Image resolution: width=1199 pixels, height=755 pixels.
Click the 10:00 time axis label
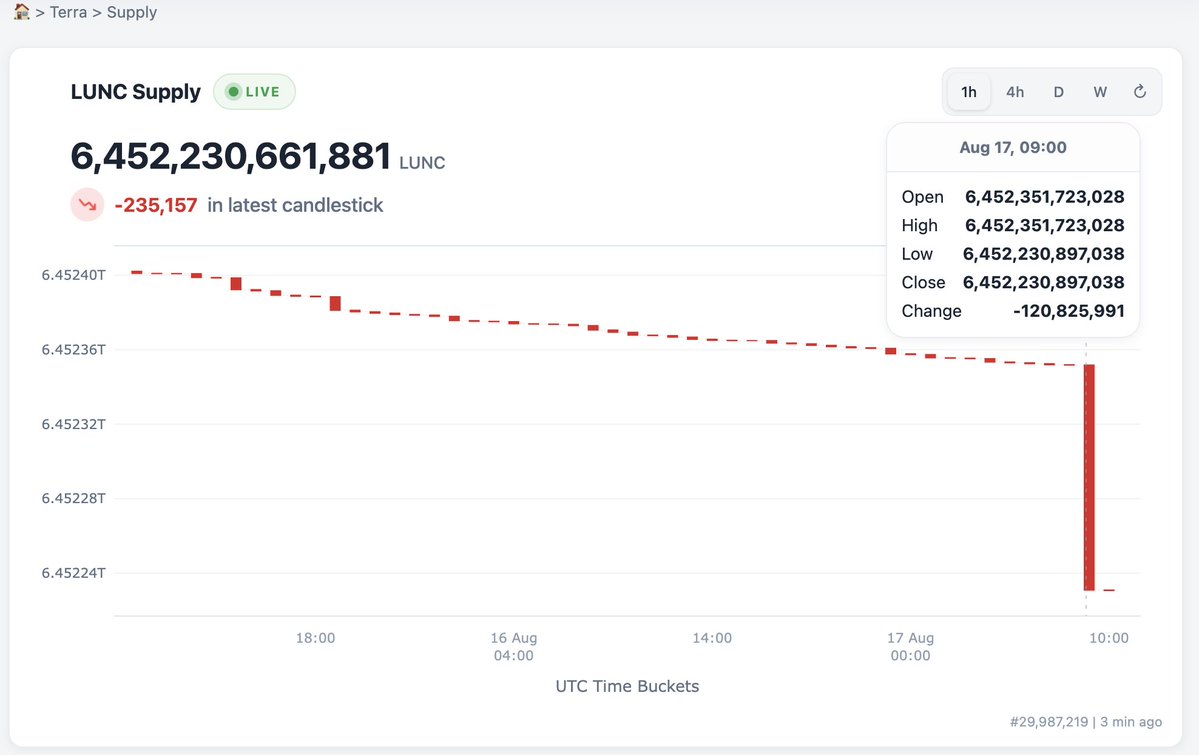(x=1109, y=638)
